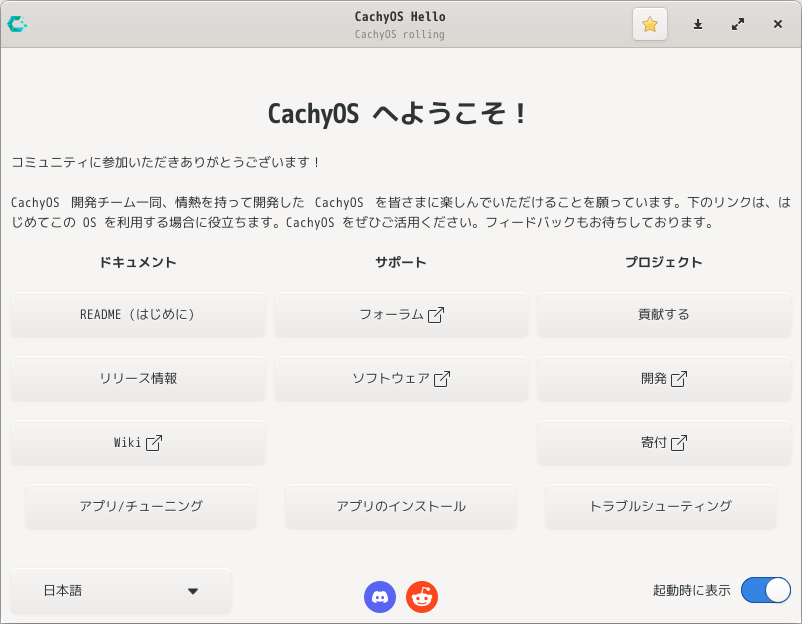
Task: Open アプリ/チューニング button
Action: click(x=141, y=506)
